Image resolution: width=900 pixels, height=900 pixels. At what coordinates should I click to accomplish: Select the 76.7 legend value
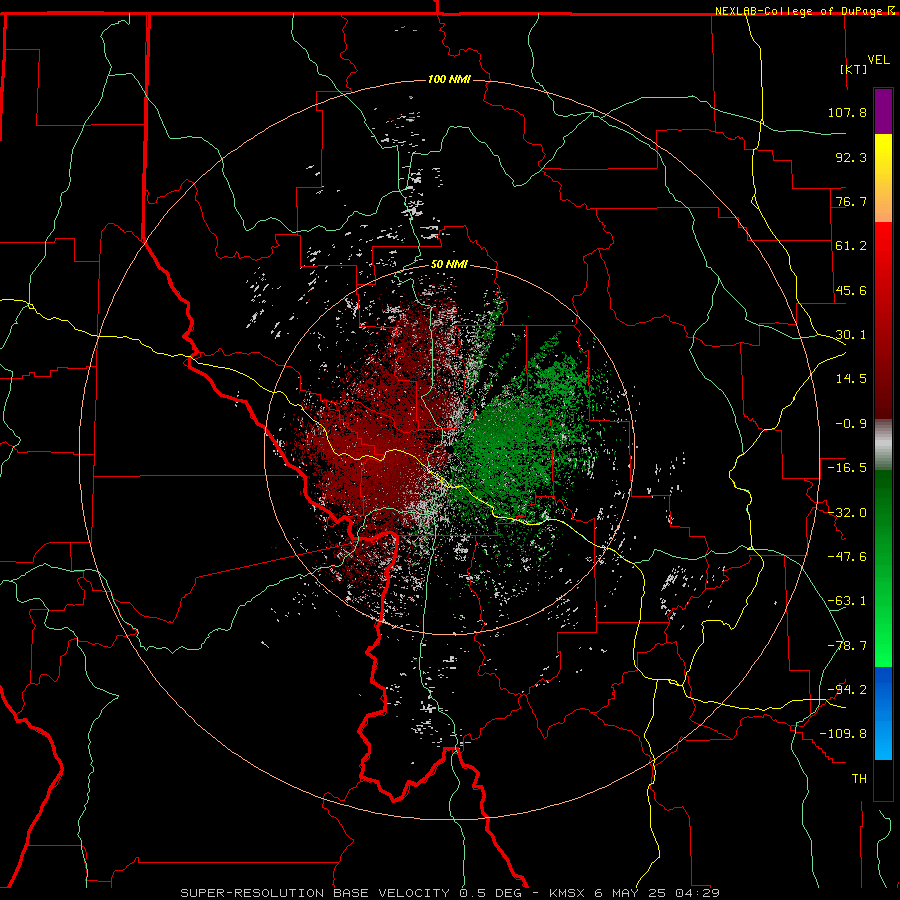(851, 201)
